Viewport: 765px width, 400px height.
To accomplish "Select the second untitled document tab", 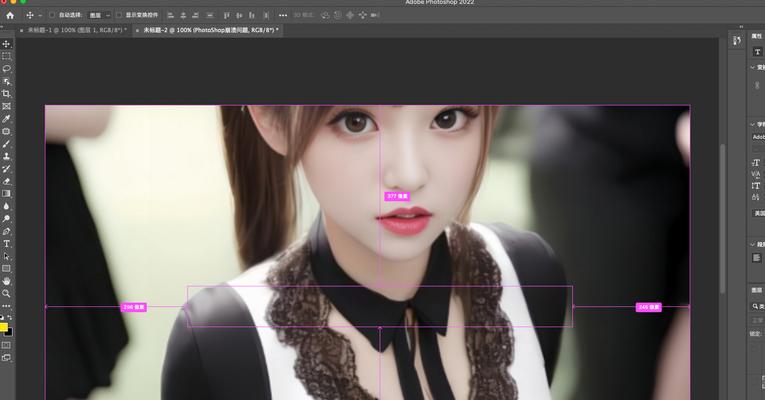I will [x=211, y=30].
